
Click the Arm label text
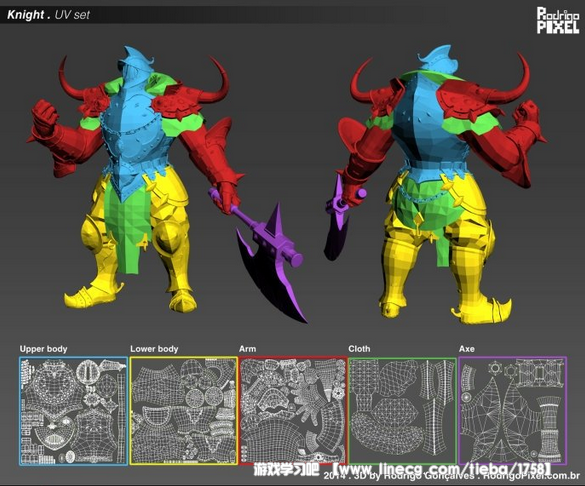247,349
